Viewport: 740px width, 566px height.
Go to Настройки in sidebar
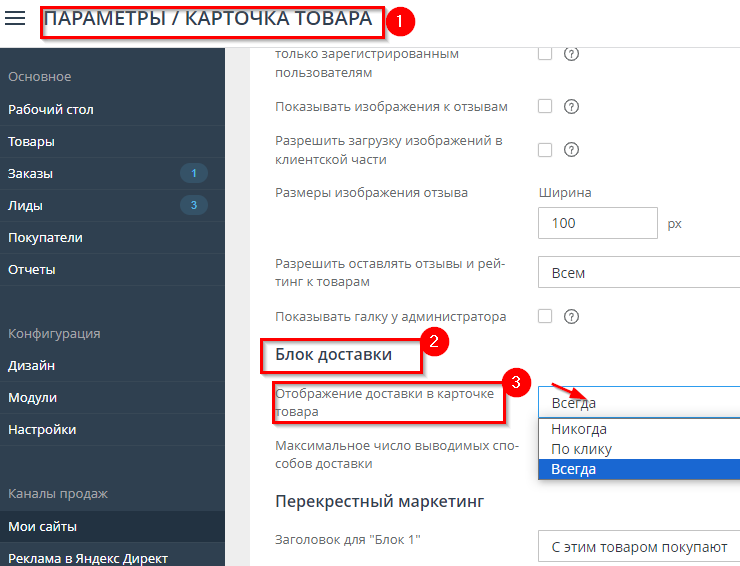[42, 430]
